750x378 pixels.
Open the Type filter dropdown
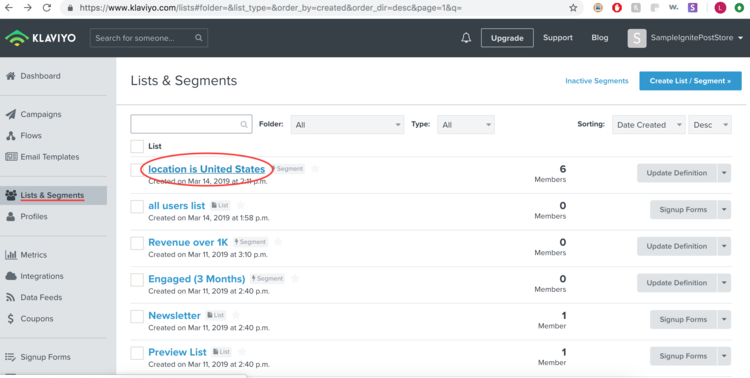(x=466, y=124)
